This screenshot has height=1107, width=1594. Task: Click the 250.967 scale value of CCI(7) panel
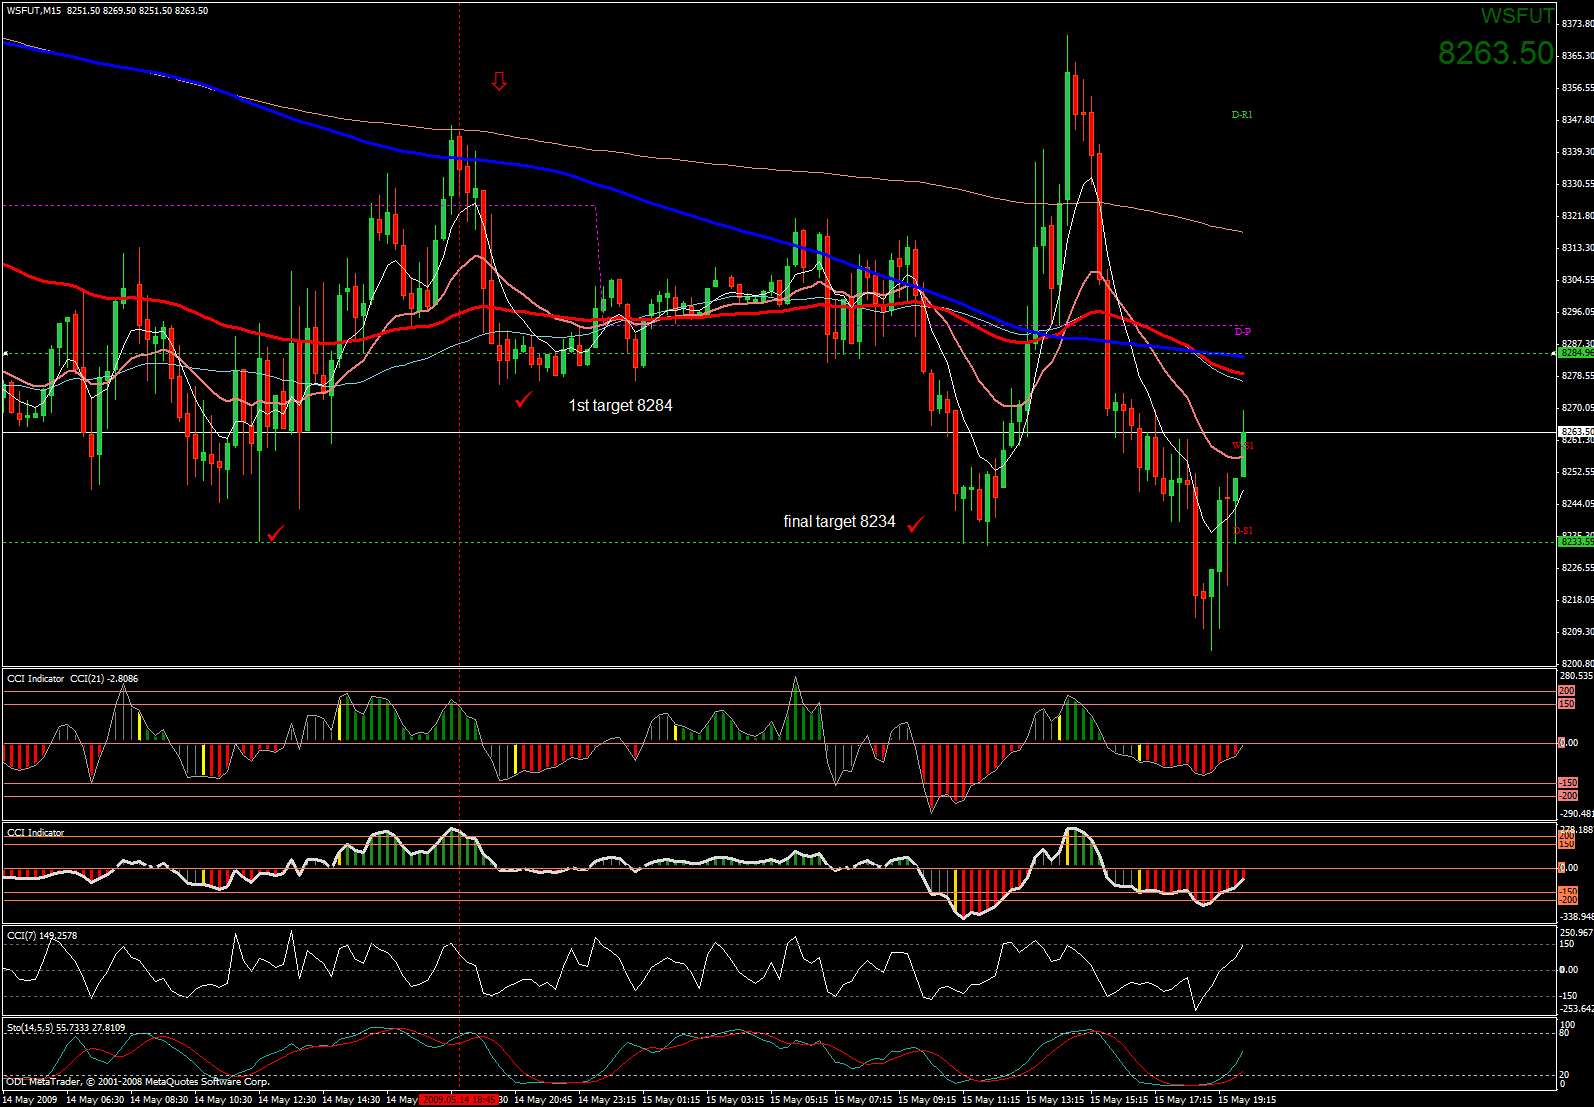[1576, 933]
